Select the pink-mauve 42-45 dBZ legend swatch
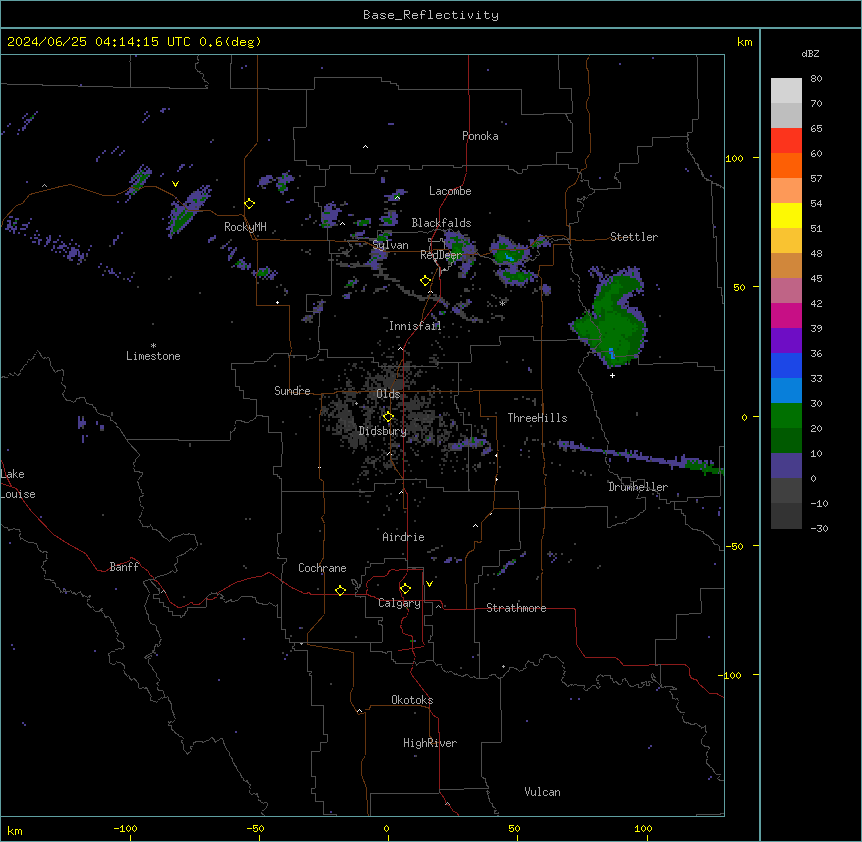Viewport: 862px width, 842px height. (x=786, y=291)
